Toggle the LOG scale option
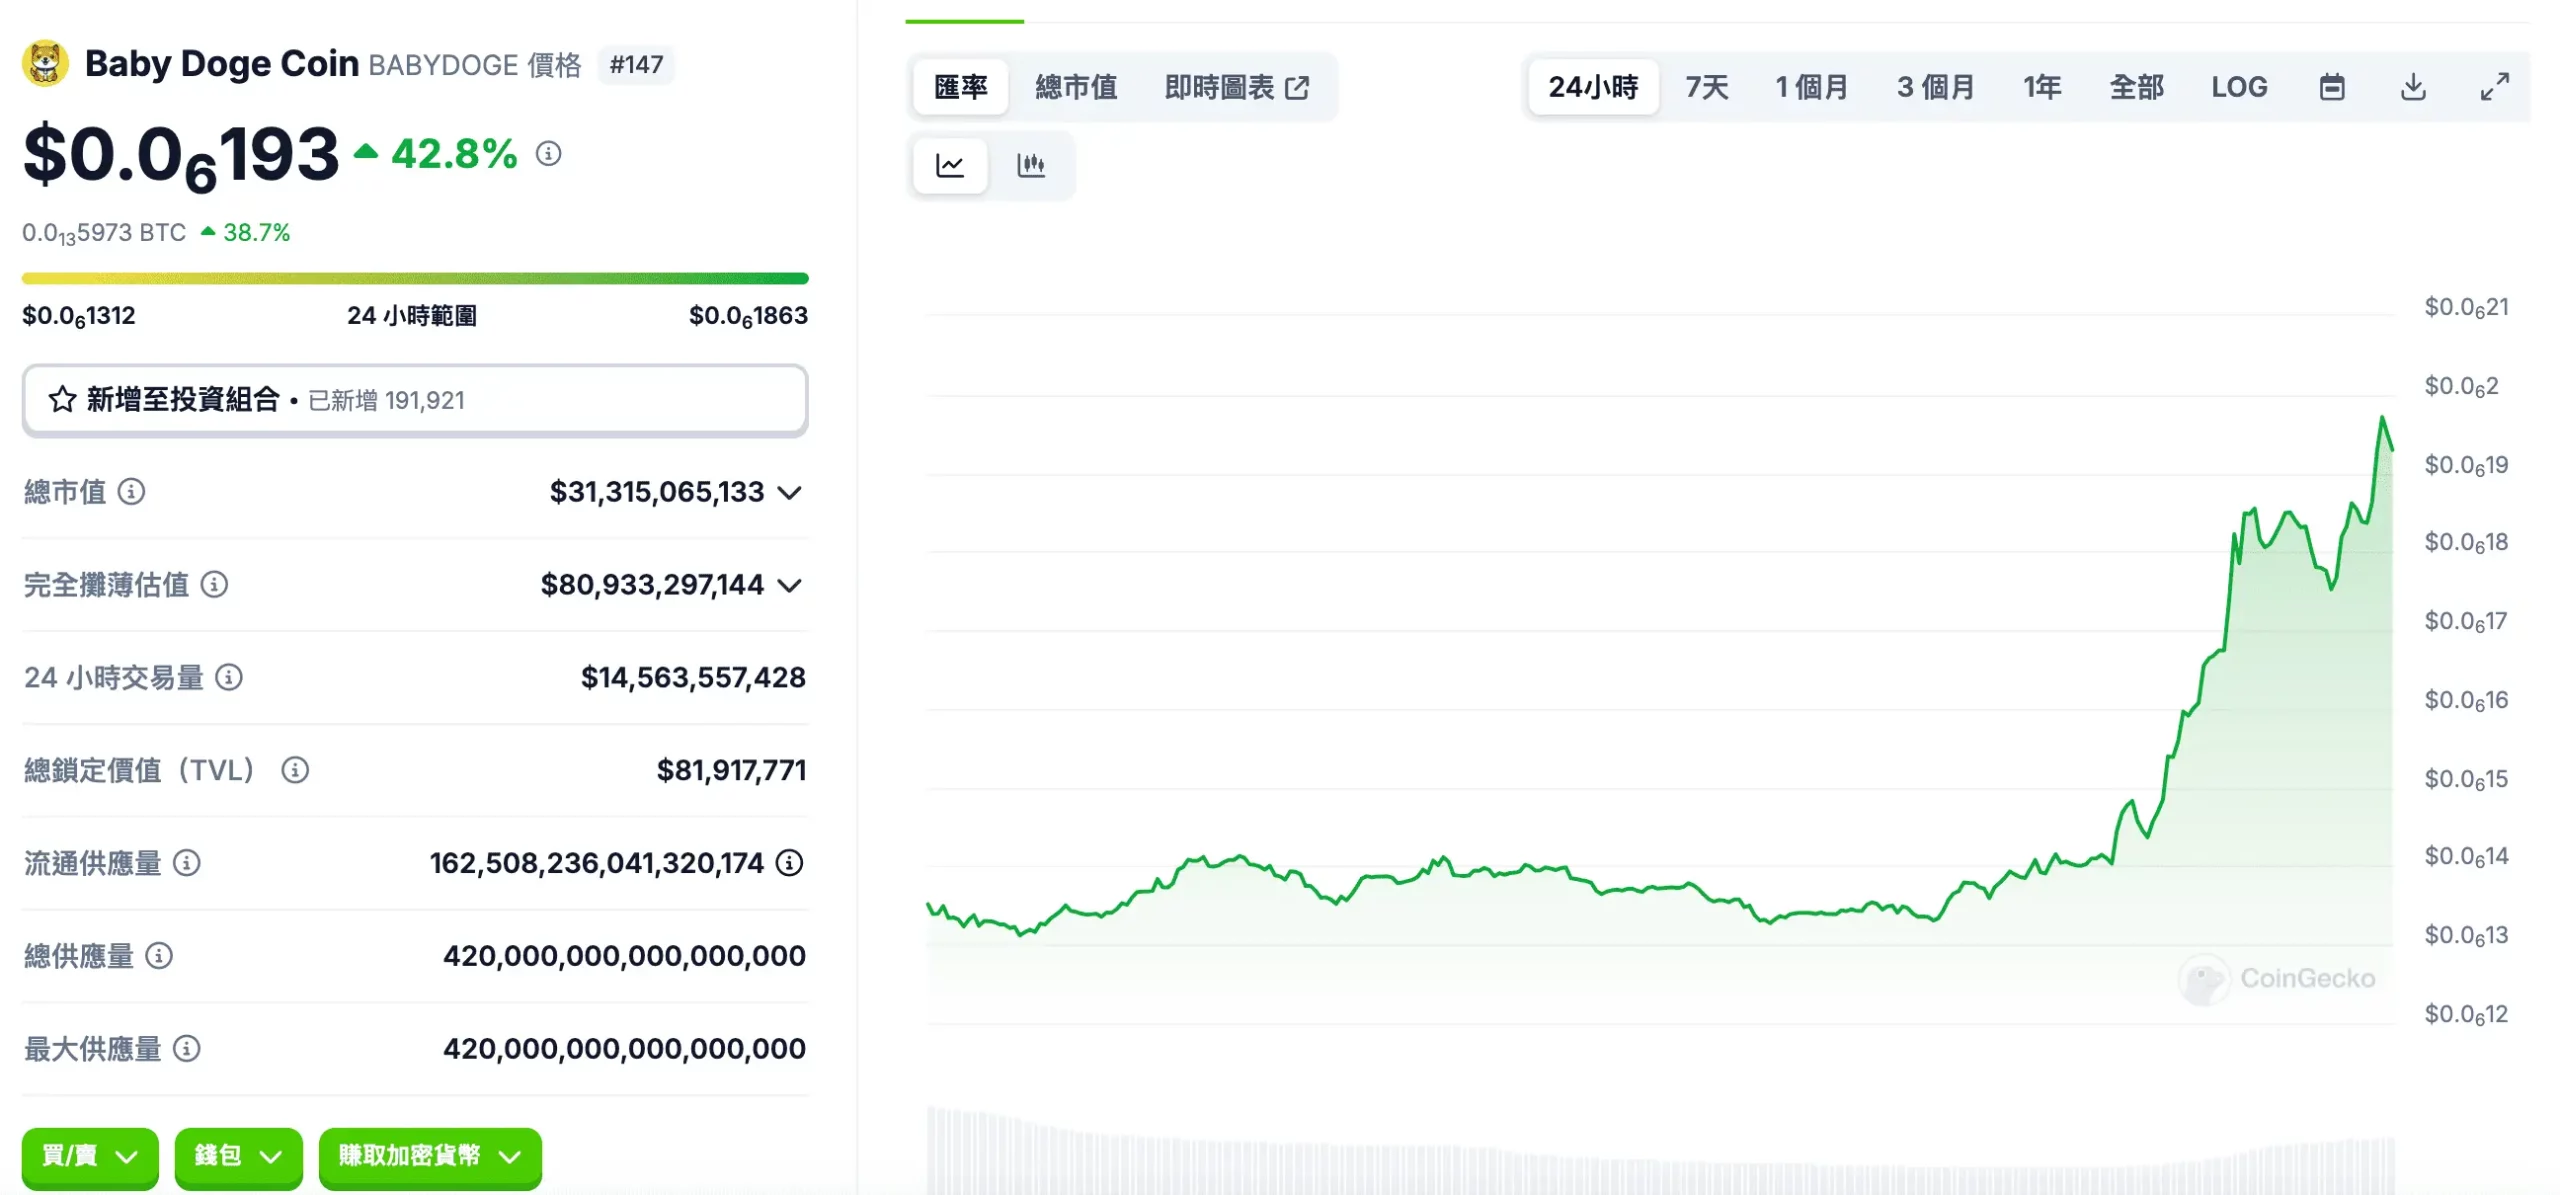The height and width of the screenshot is (1195, 2560). pos(2238,87)
